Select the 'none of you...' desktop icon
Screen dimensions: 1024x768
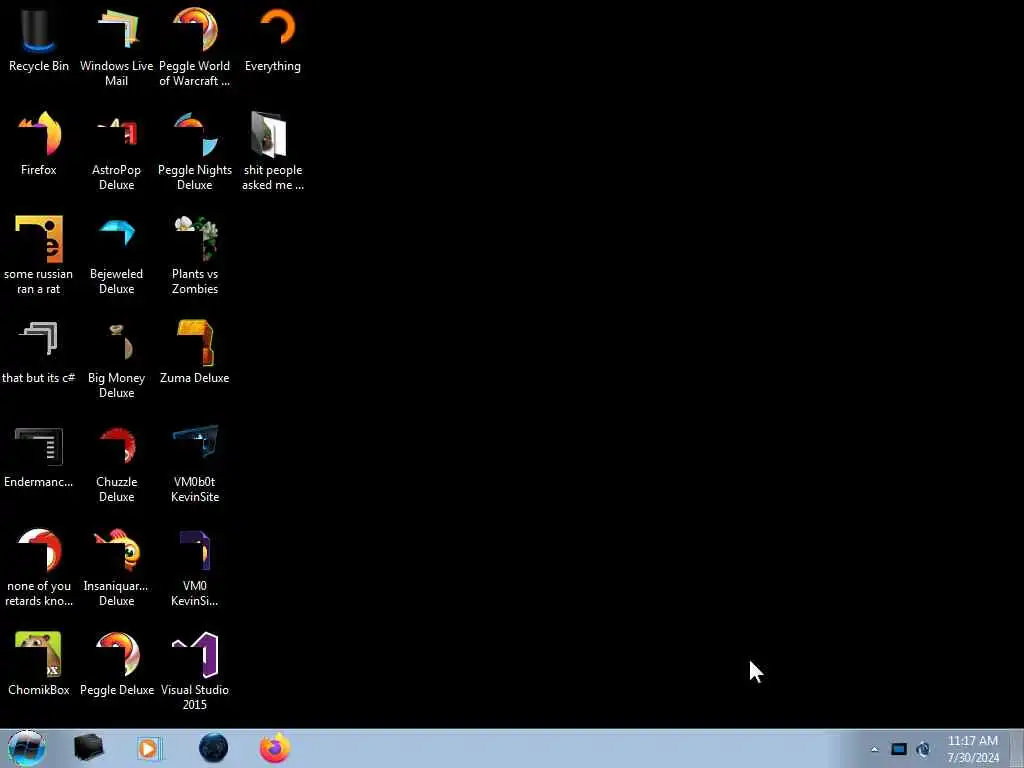click(x=39, y=567)
